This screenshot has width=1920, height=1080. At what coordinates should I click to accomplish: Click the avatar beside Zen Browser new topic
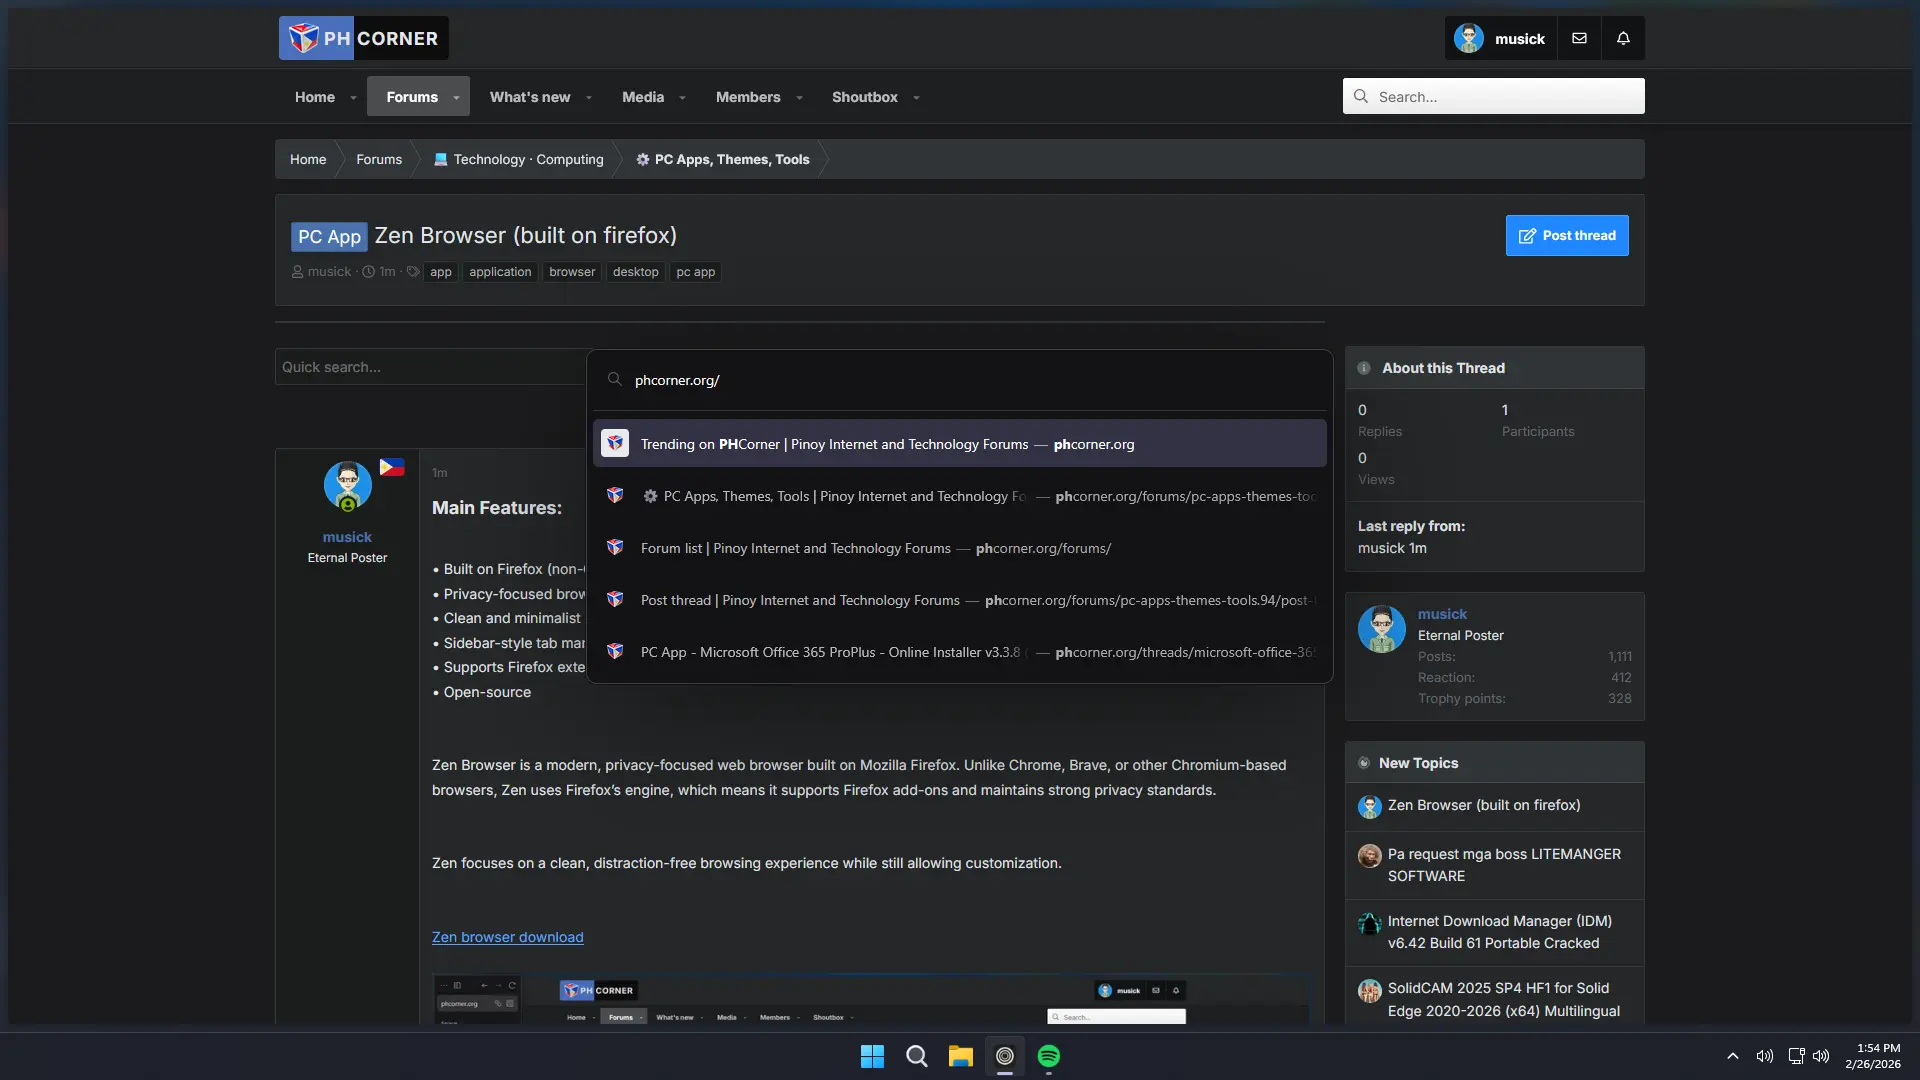pyautogui.click(x=1370, y=807)
